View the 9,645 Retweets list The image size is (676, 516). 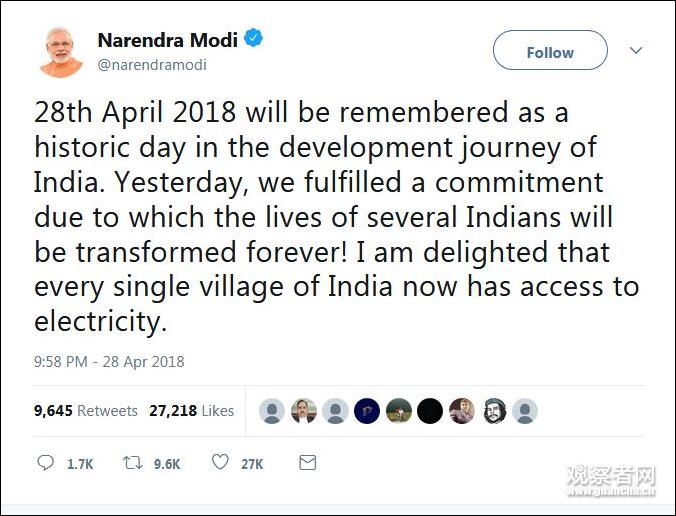pyautogui.click(x=85, y=410)
